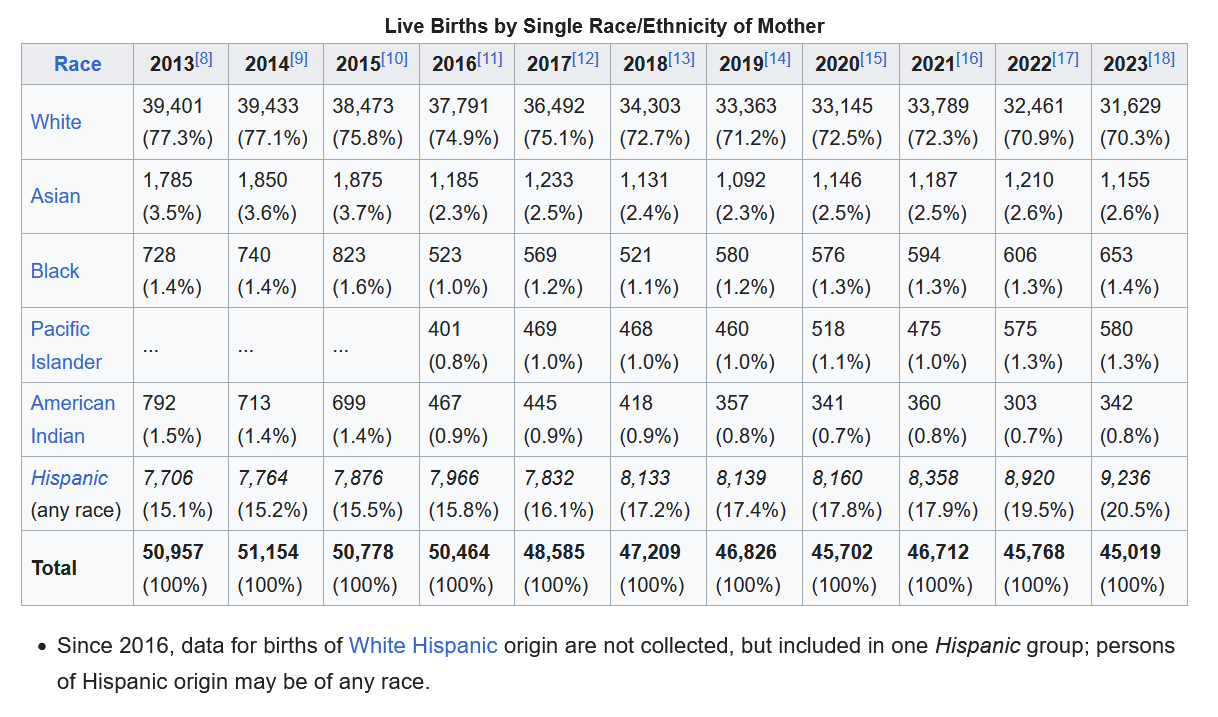Select the 2018 Asian cell 1,131

659,196
